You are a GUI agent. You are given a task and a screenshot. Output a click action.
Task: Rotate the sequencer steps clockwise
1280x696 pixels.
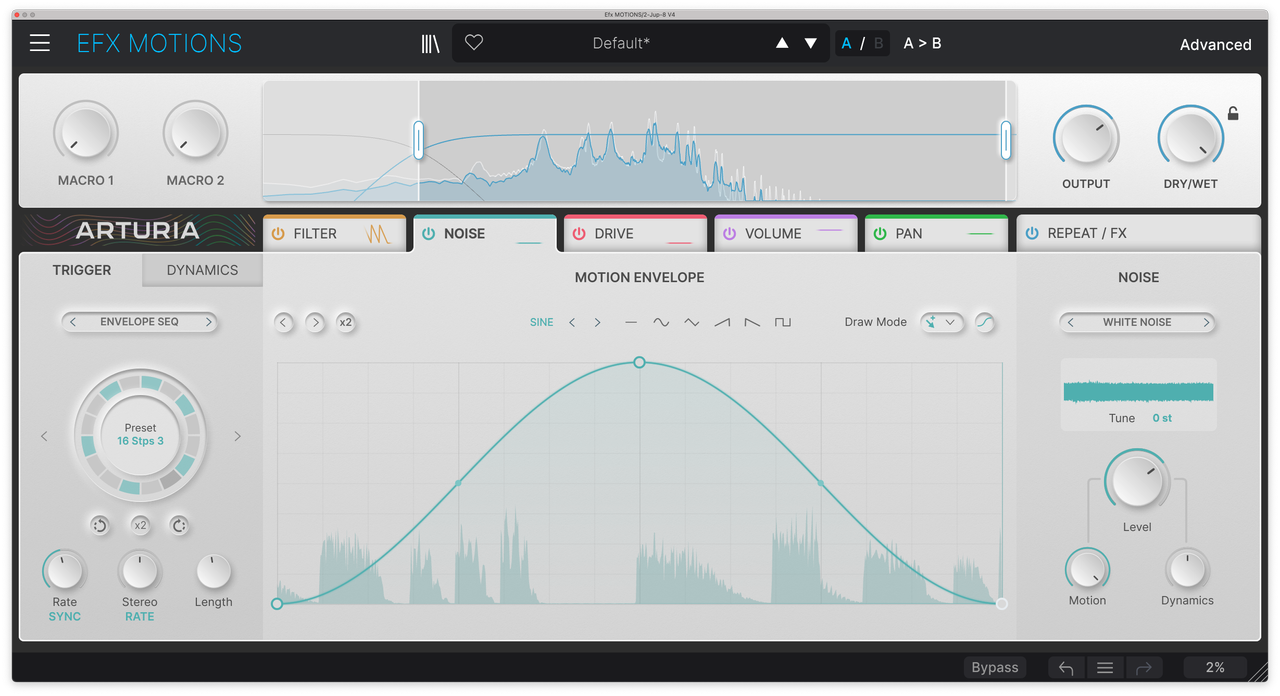click(179, 525)
